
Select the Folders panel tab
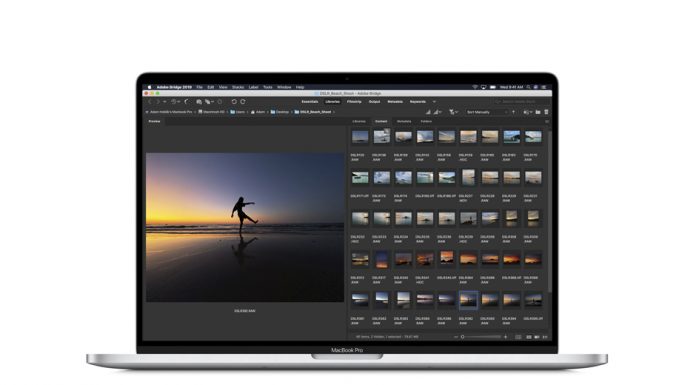click(426, 121)
